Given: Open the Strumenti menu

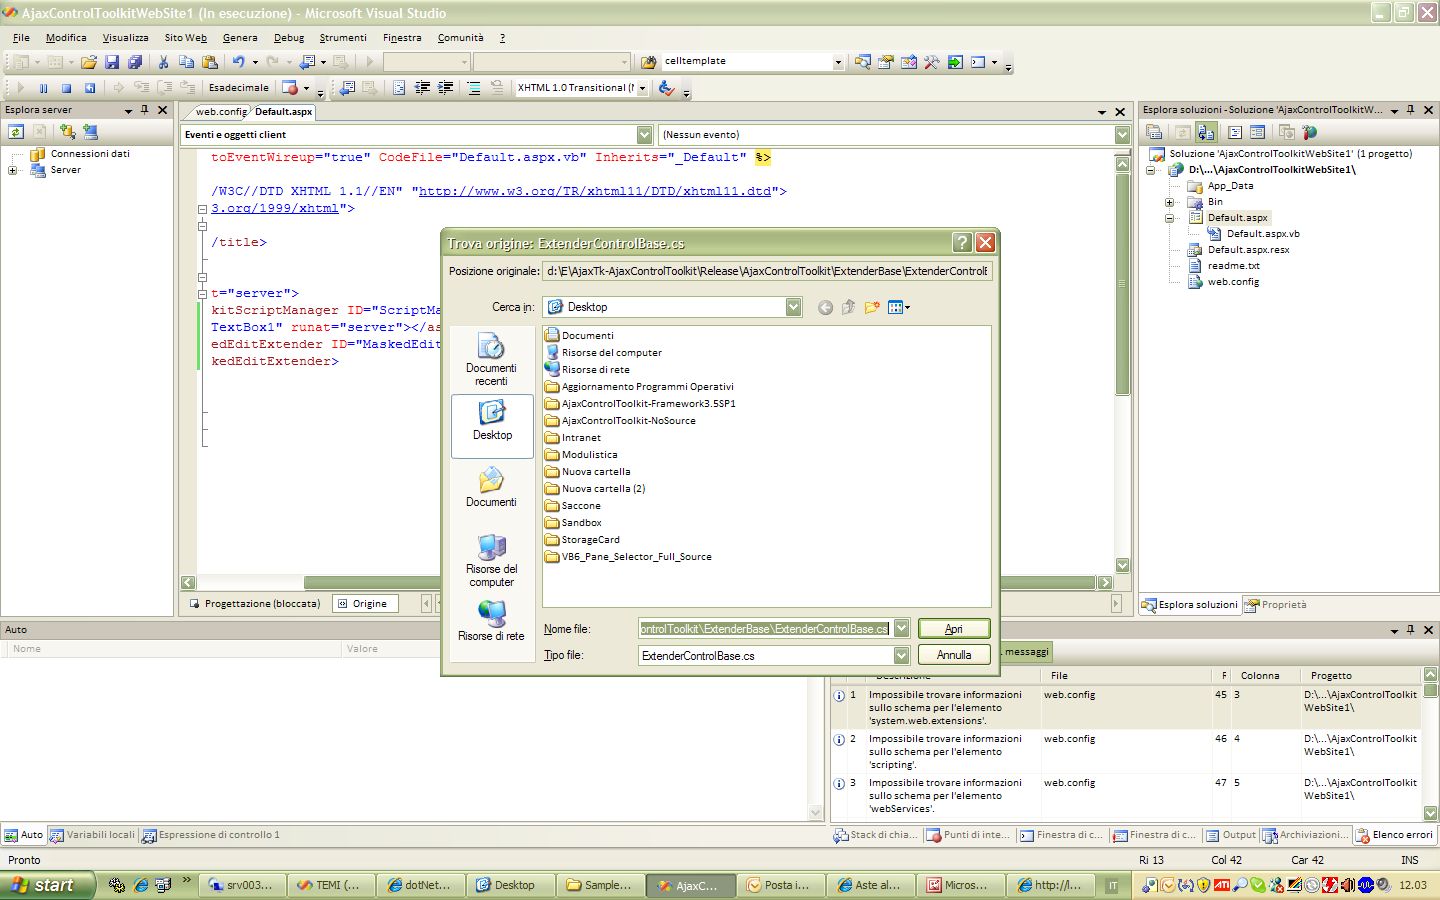Looking at the screenshot, I should [x=343, y=37].
